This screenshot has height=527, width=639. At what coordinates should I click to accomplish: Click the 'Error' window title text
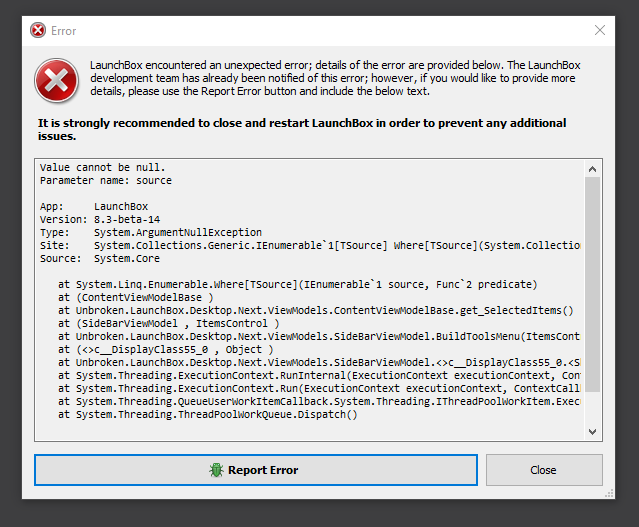pos(64,31)
